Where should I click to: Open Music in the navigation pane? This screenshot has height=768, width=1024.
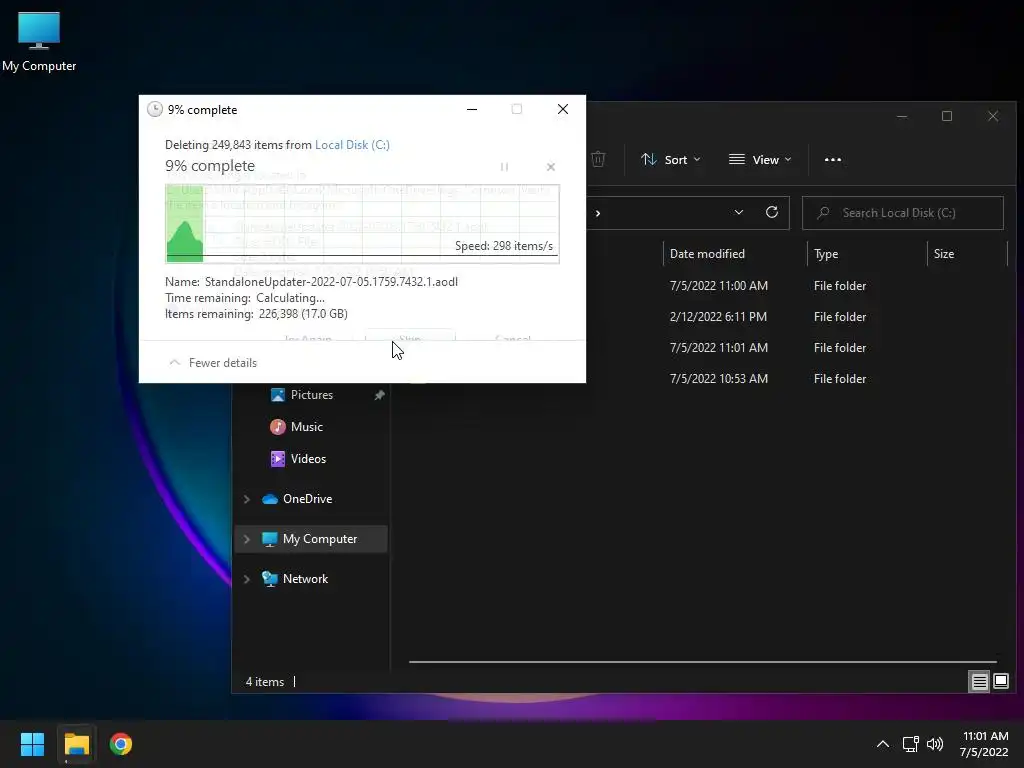click(x=307, y=427)
